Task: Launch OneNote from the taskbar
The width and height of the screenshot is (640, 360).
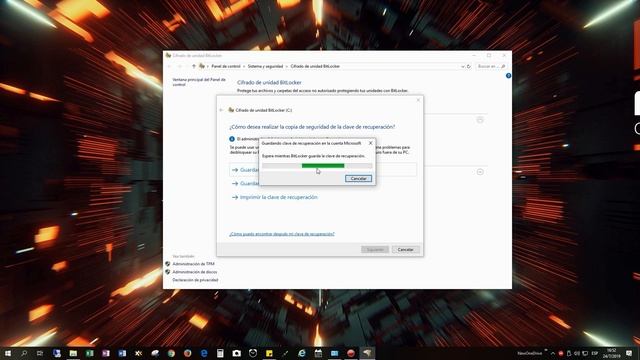Action: click(106, 353)
